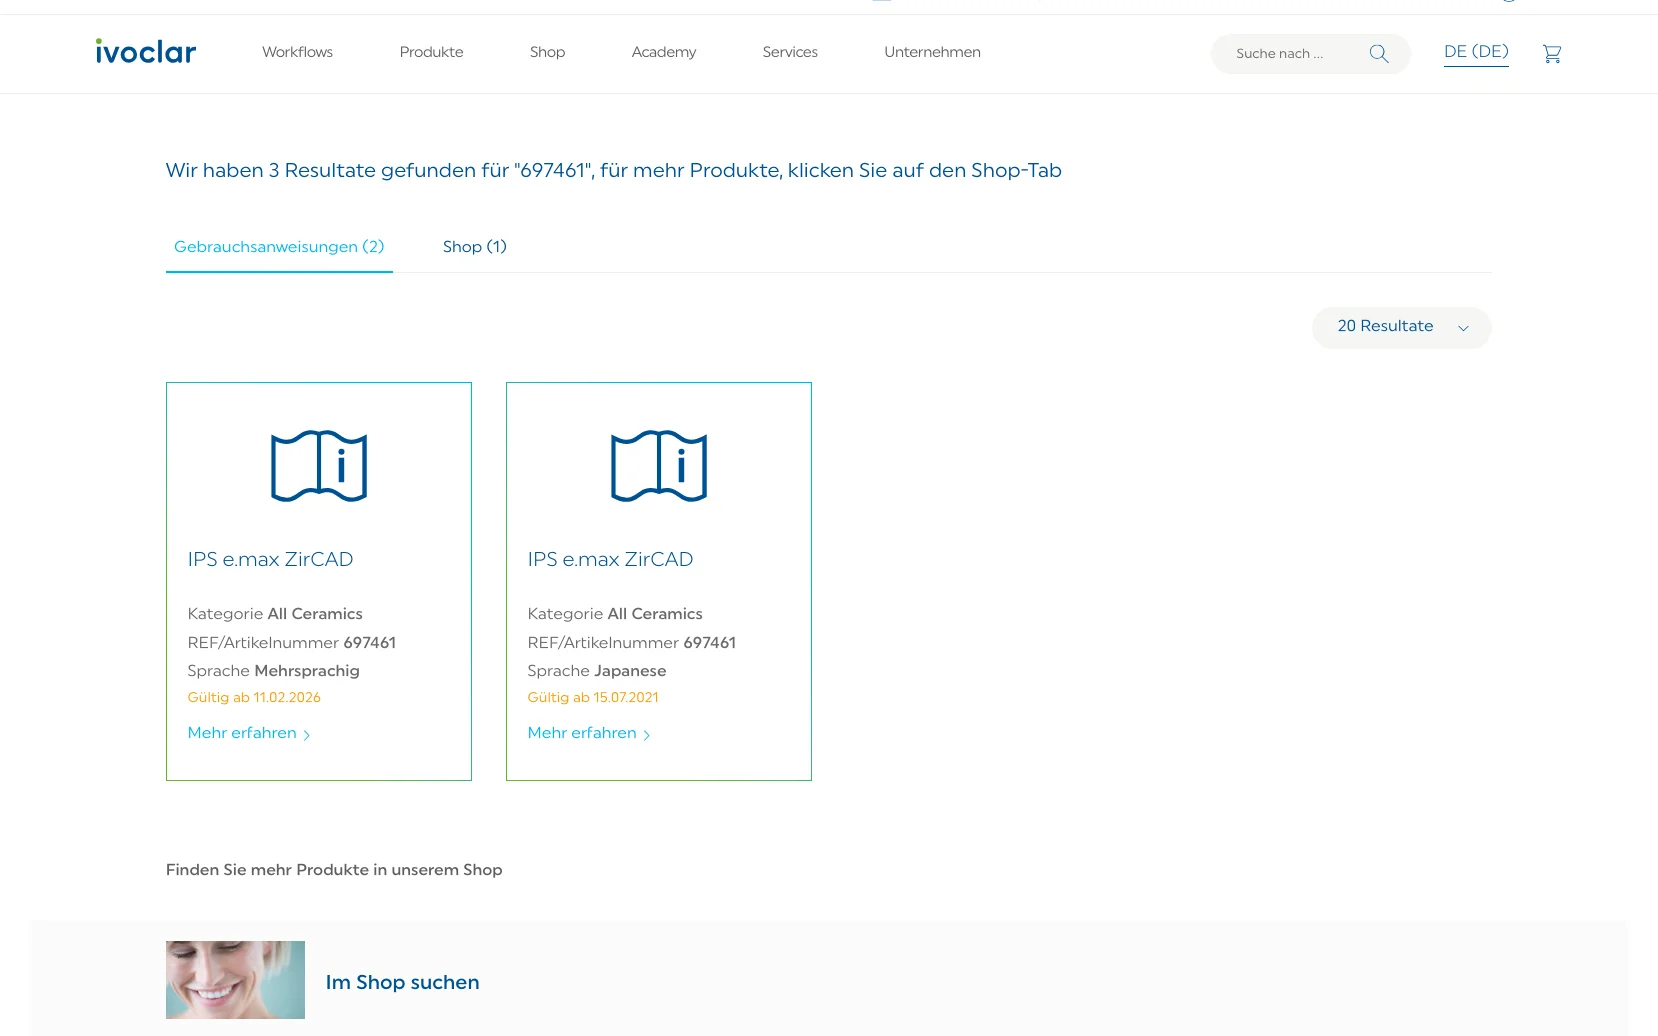This screenshot has width=1658, height=1036.
Task: Click the text Gültig ab 15.07.2021
Action: [593, 698]
